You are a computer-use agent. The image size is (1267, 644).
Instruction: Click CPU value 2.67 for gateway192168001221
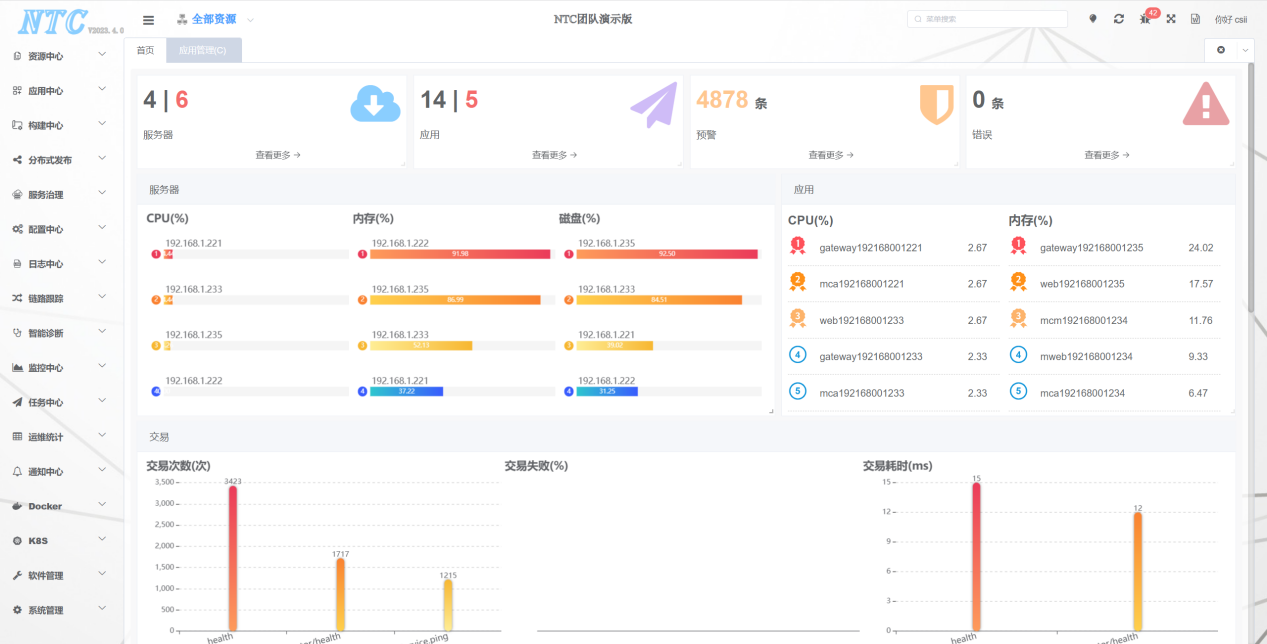tap(977, 248)
